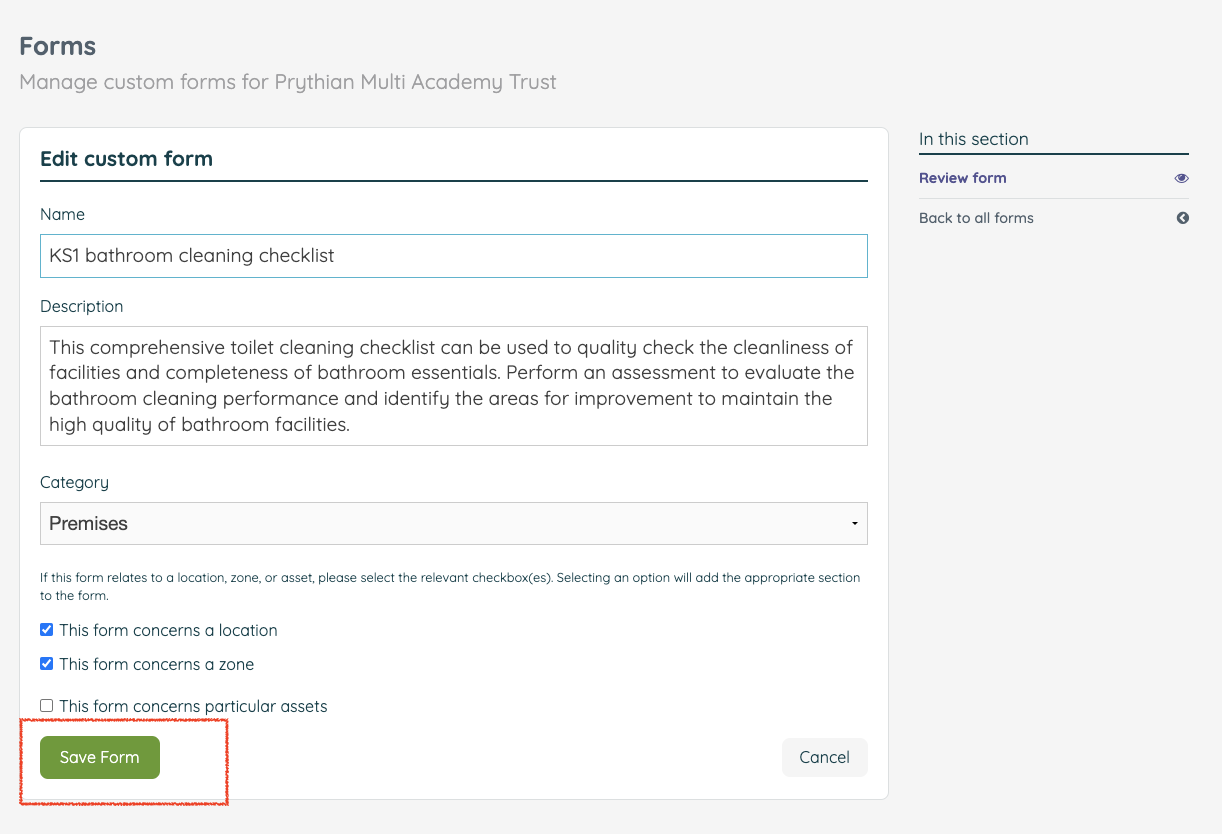Go to Back to all forms
Screen dimensions: 1222x834
tap(976, 218)
